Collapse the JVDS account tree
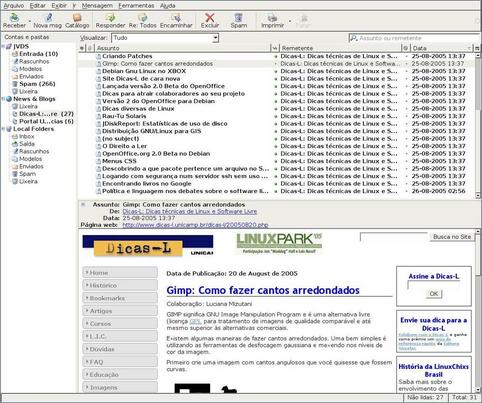 tap(3, 46)
